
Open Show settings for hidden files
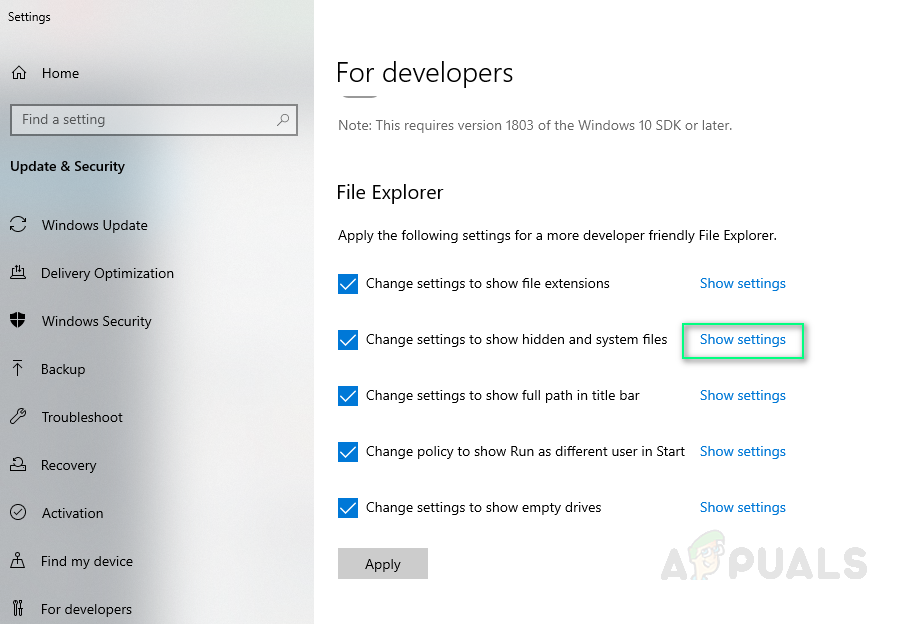(x=743, y=340)
